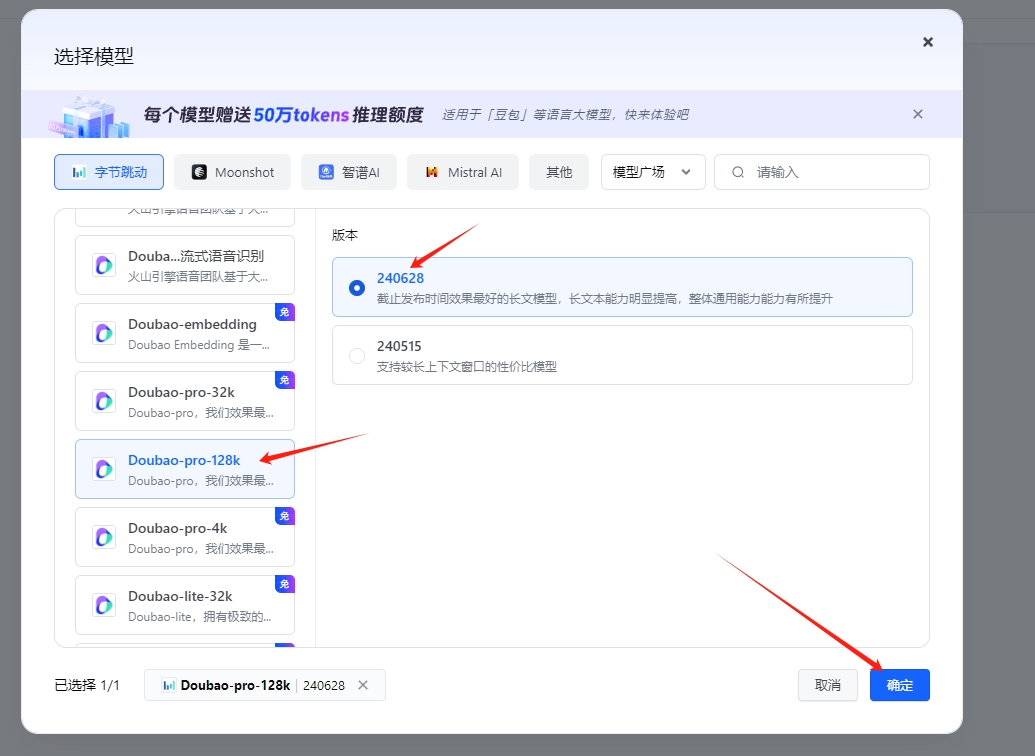The image size is (1035, 756).
Task: Click the 240628 version title text
Action: 400,278
